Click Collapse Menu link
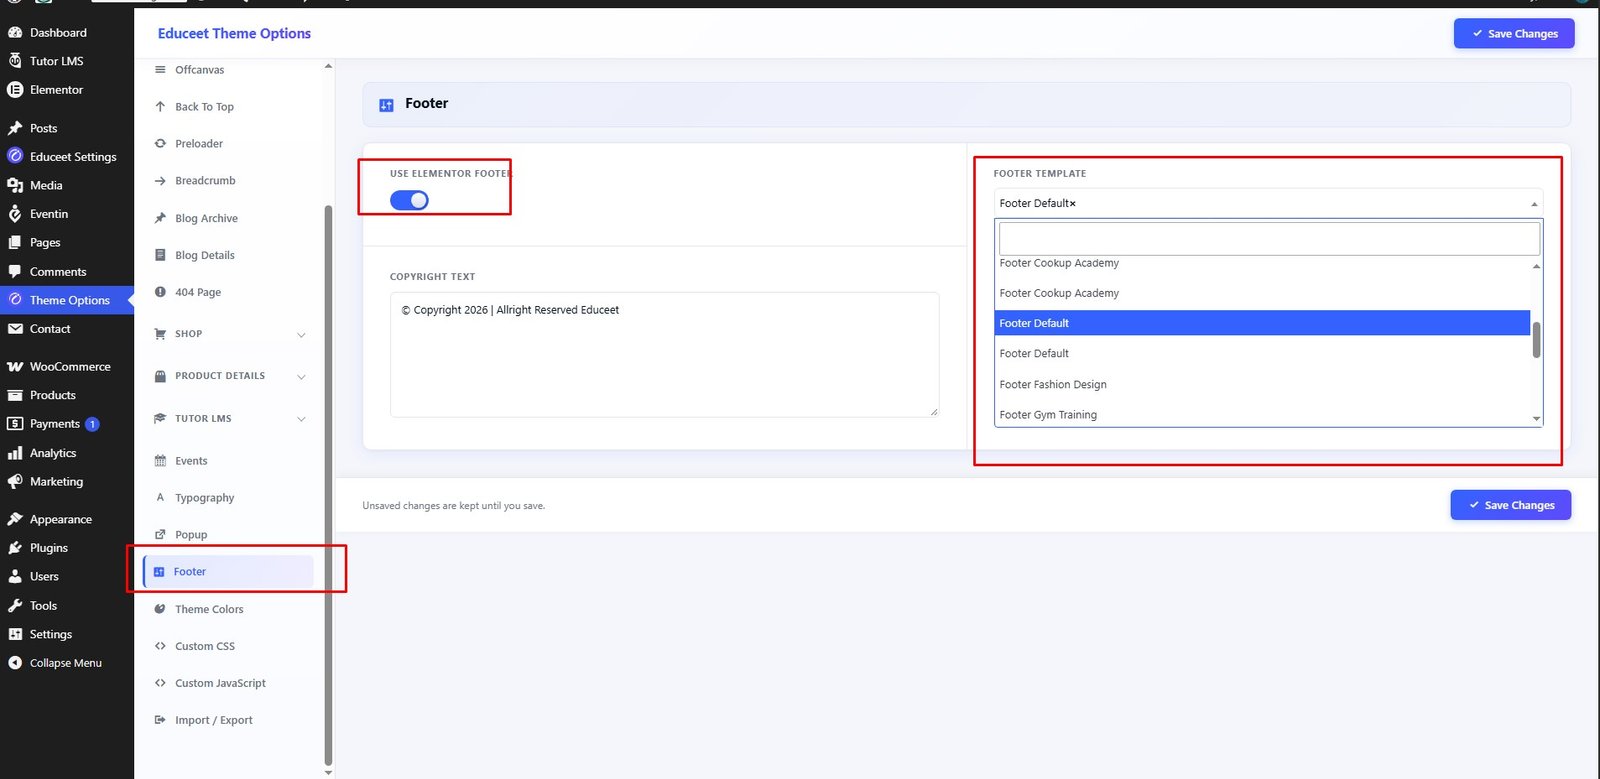This screenshot has width=1600, height=779. click(66, 663)
